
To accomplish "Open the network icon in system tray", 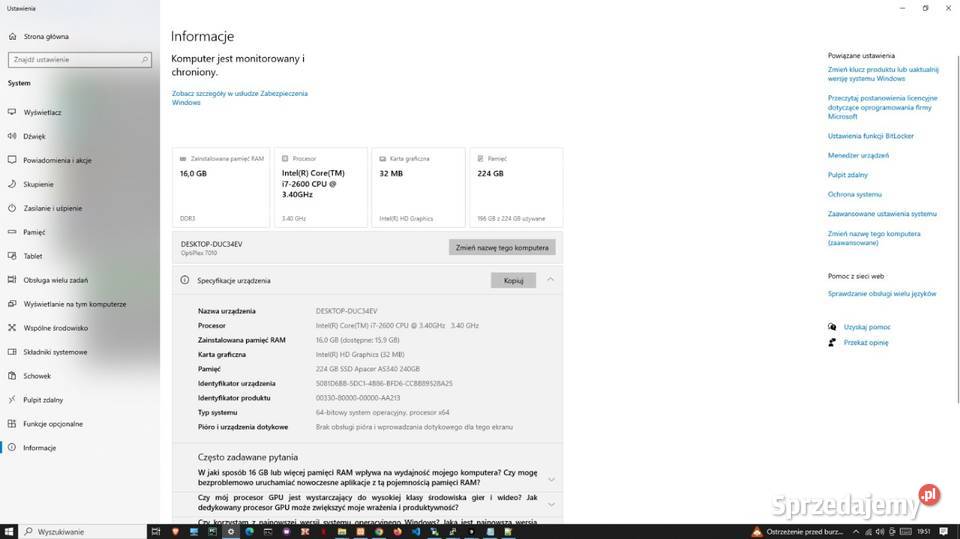I will click(868, 532).
